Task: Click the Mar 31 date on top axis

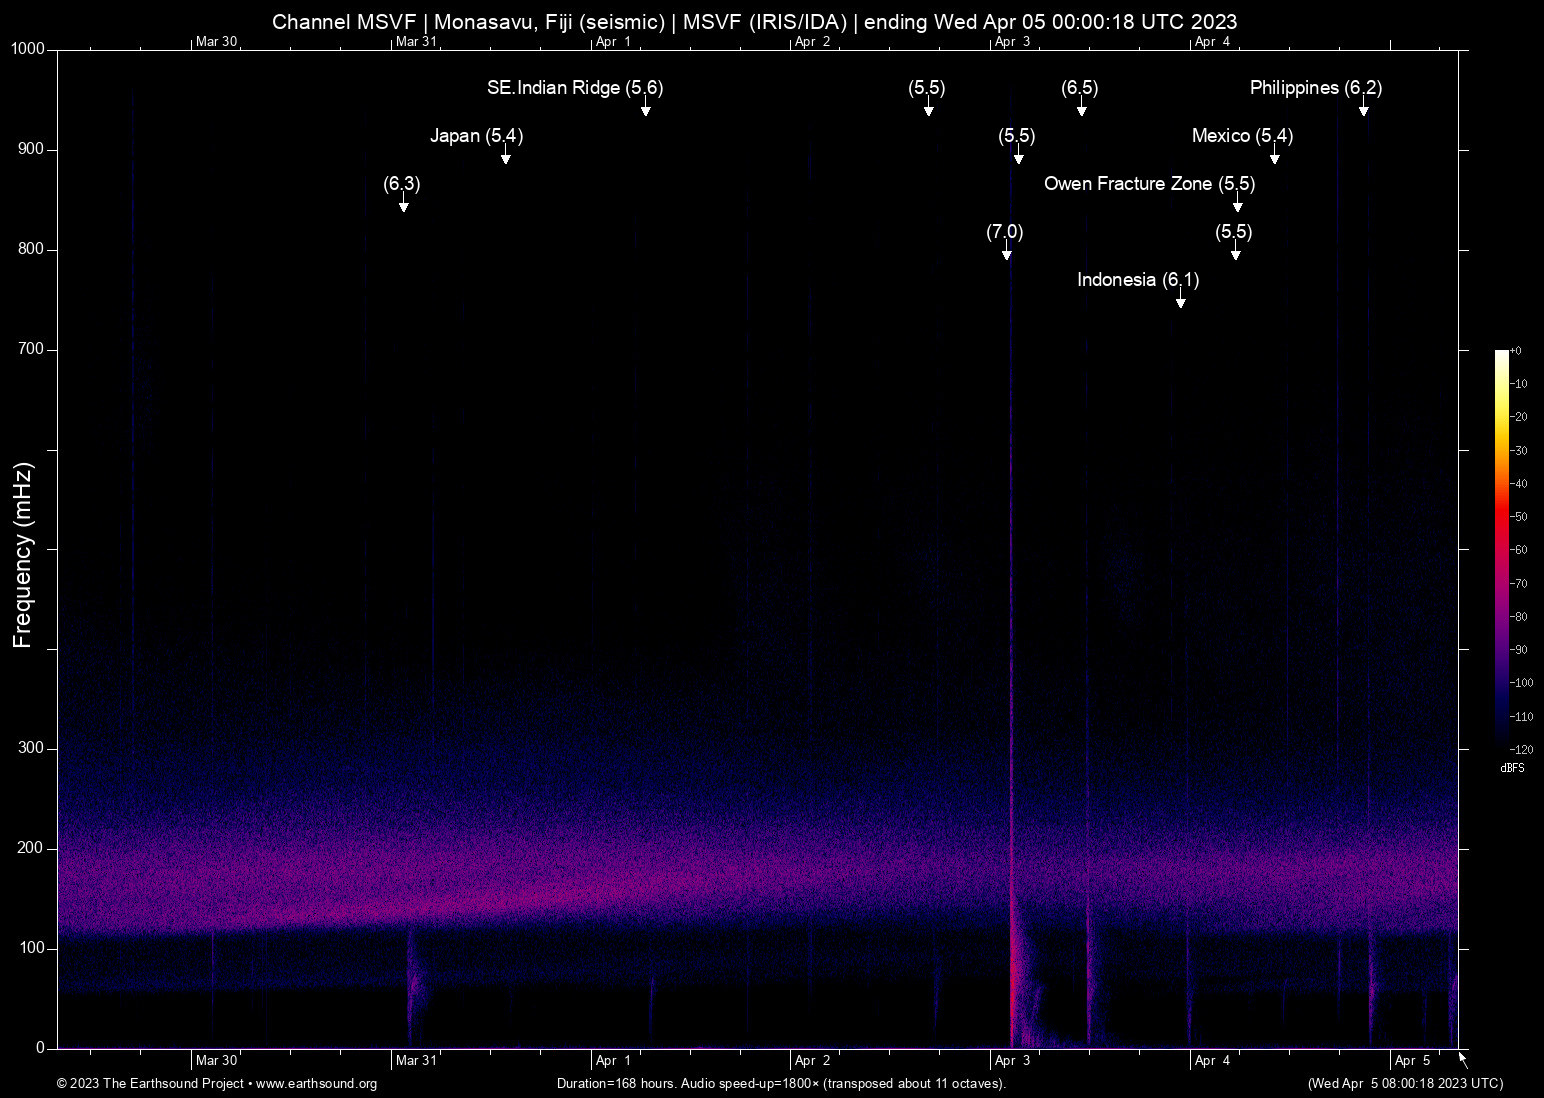Action: (x=416, y=42)
